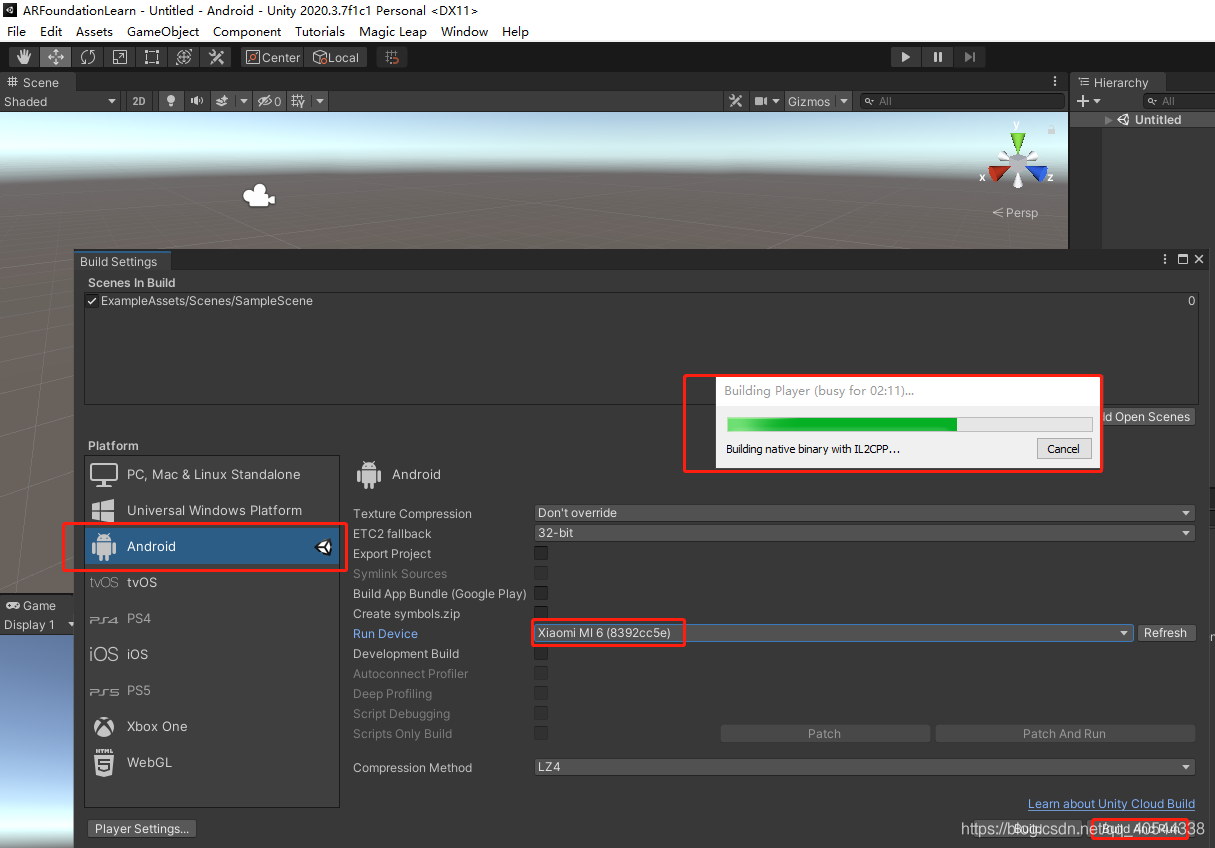The height and width of the screenshot is (848, 1215).
Task: Open the Scene tab options menu
Action: point(1055,82)
